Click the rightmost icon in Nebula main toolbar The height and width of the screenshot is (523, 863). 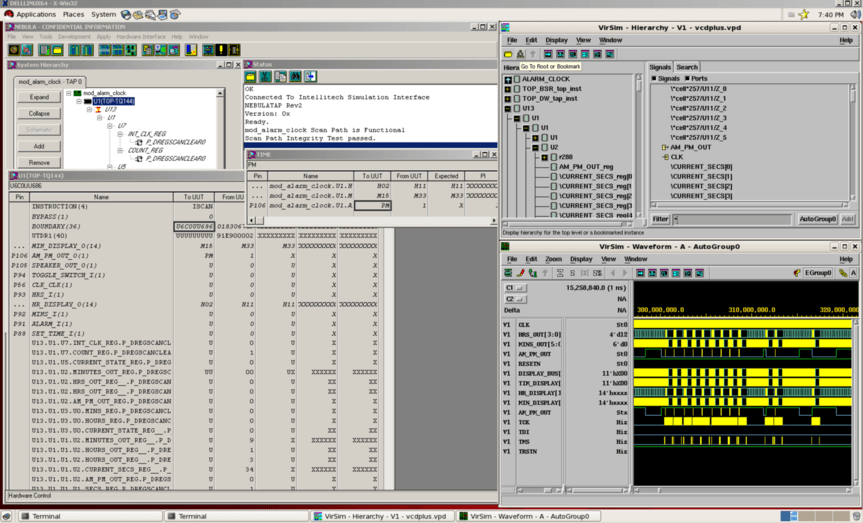(x=234, y=50)
